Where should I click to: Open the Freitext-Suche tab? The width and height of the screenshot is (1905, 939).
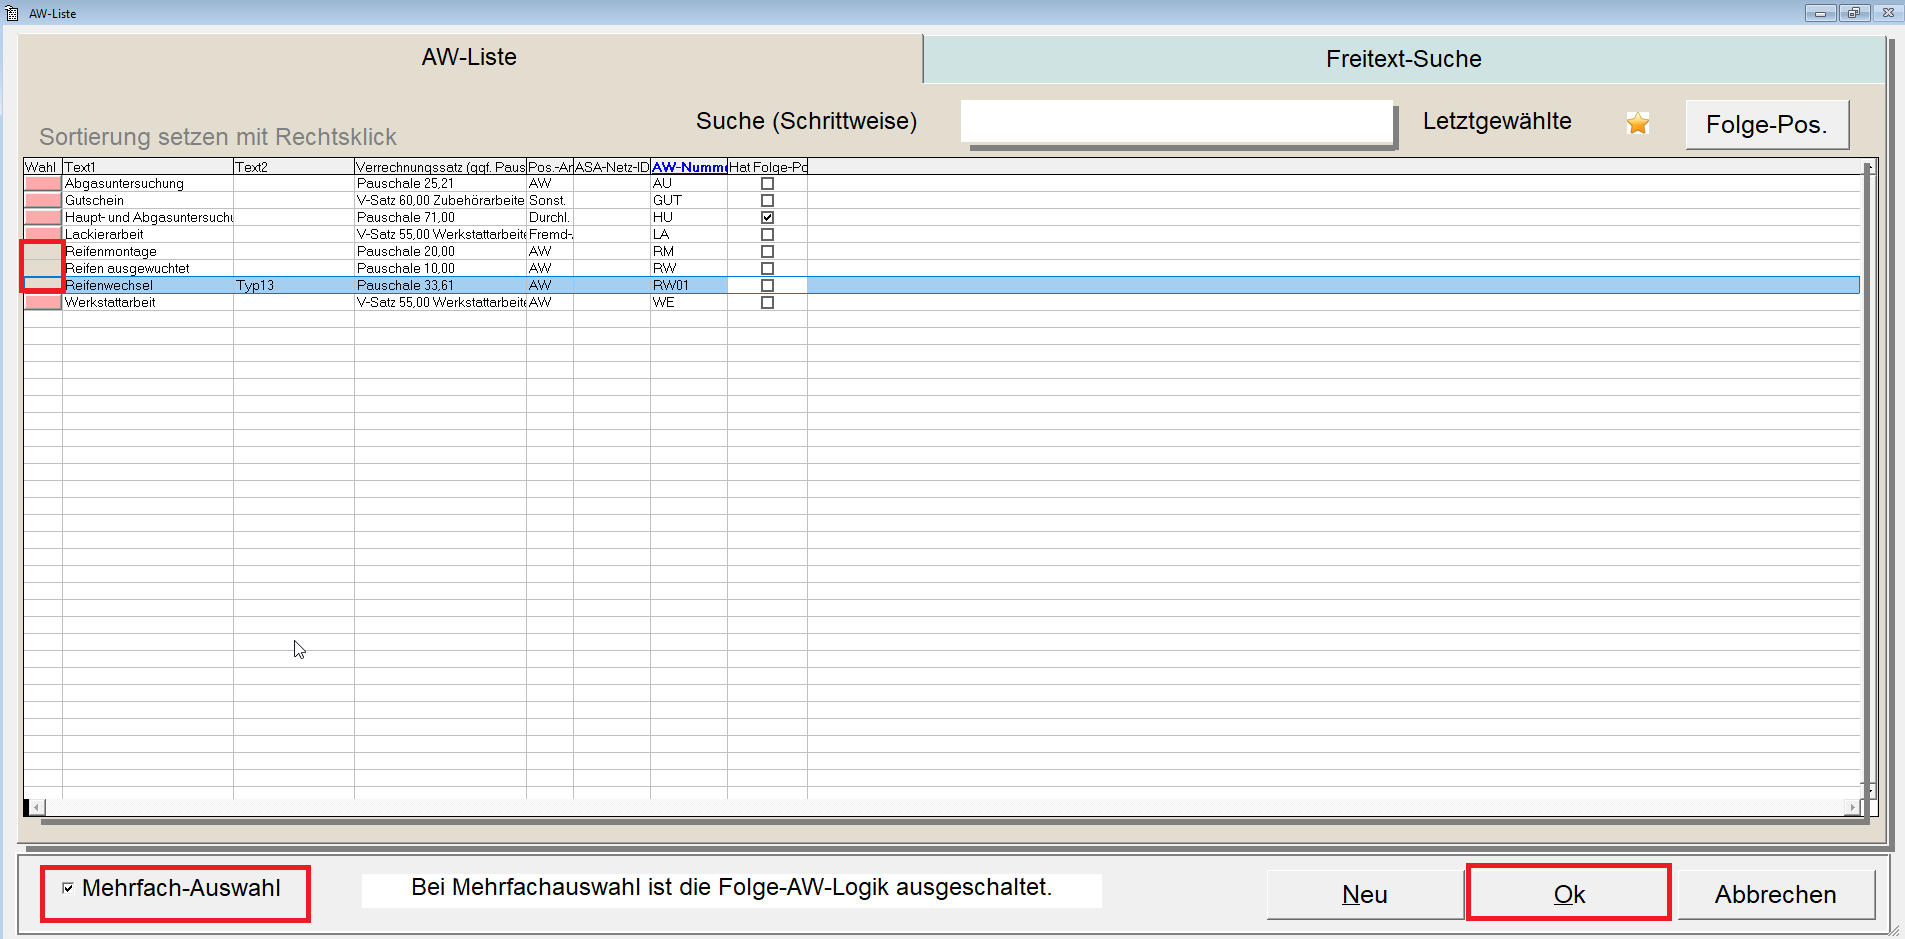[x=1403, y=59]
